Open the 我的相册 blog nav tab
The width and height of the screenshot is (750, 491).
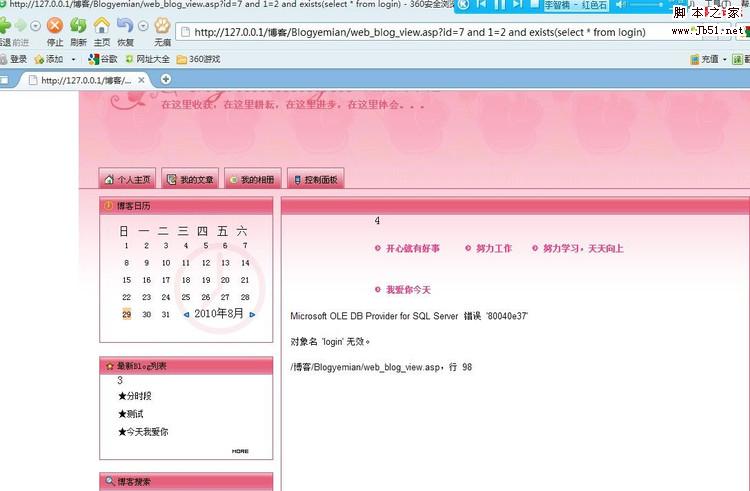253,179
